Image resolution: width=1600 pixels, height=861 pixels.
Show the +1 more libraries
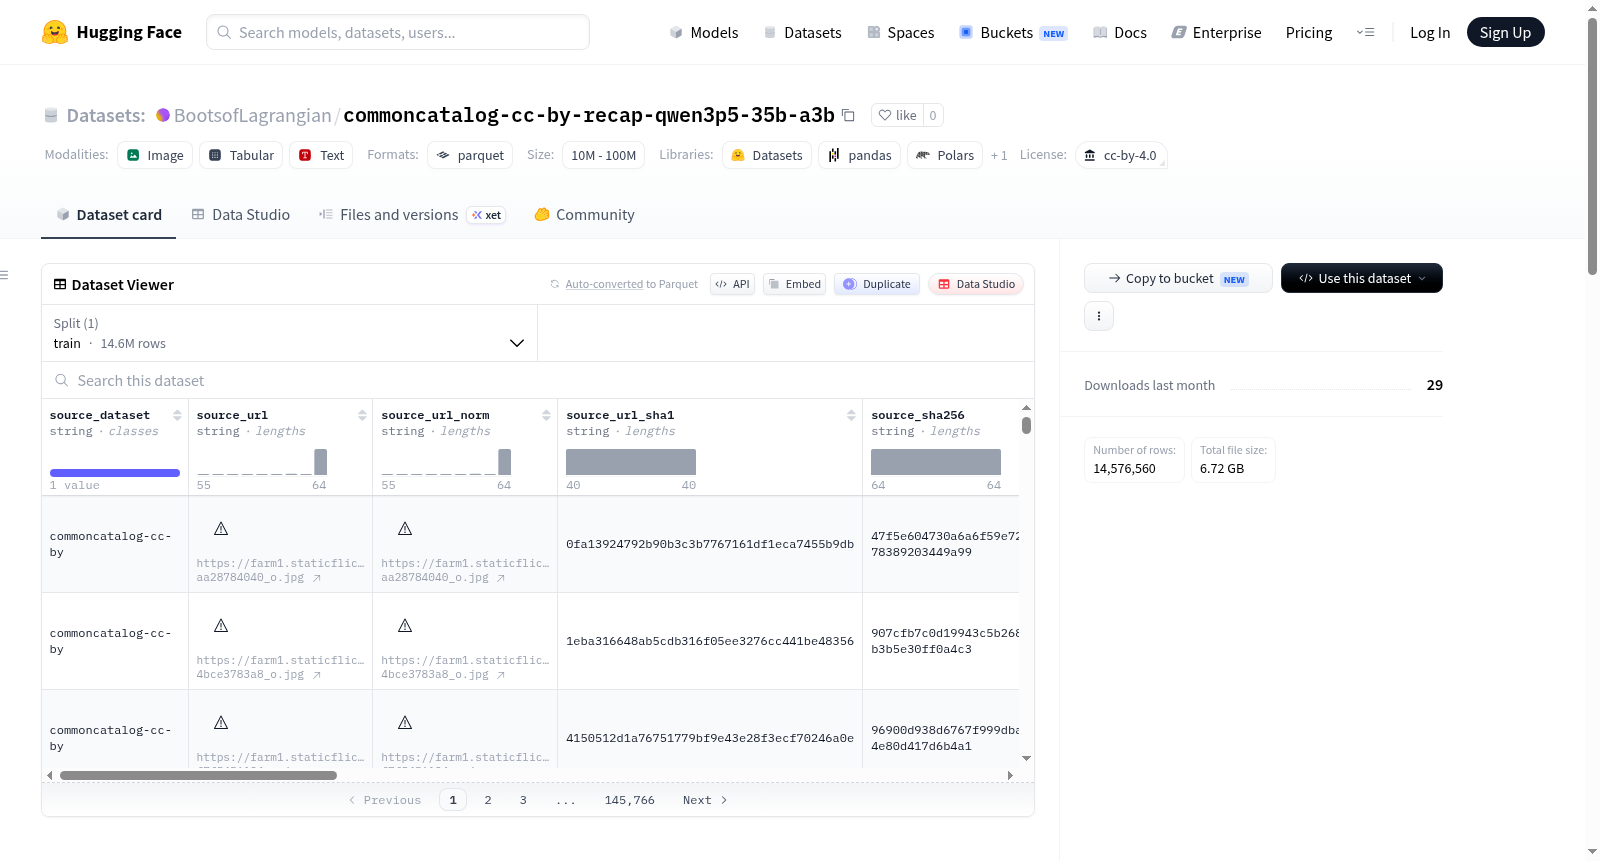pos(999,155)
